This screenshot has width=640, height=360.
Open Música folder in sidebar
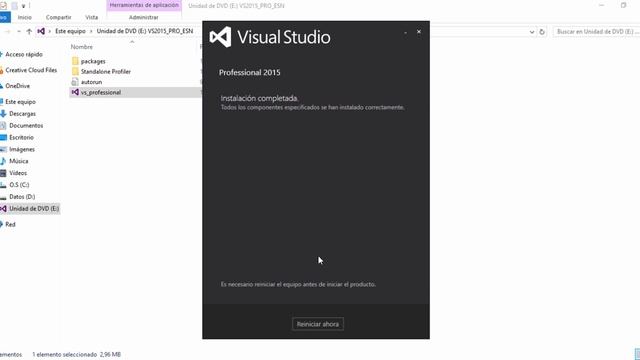coord(19,161)
